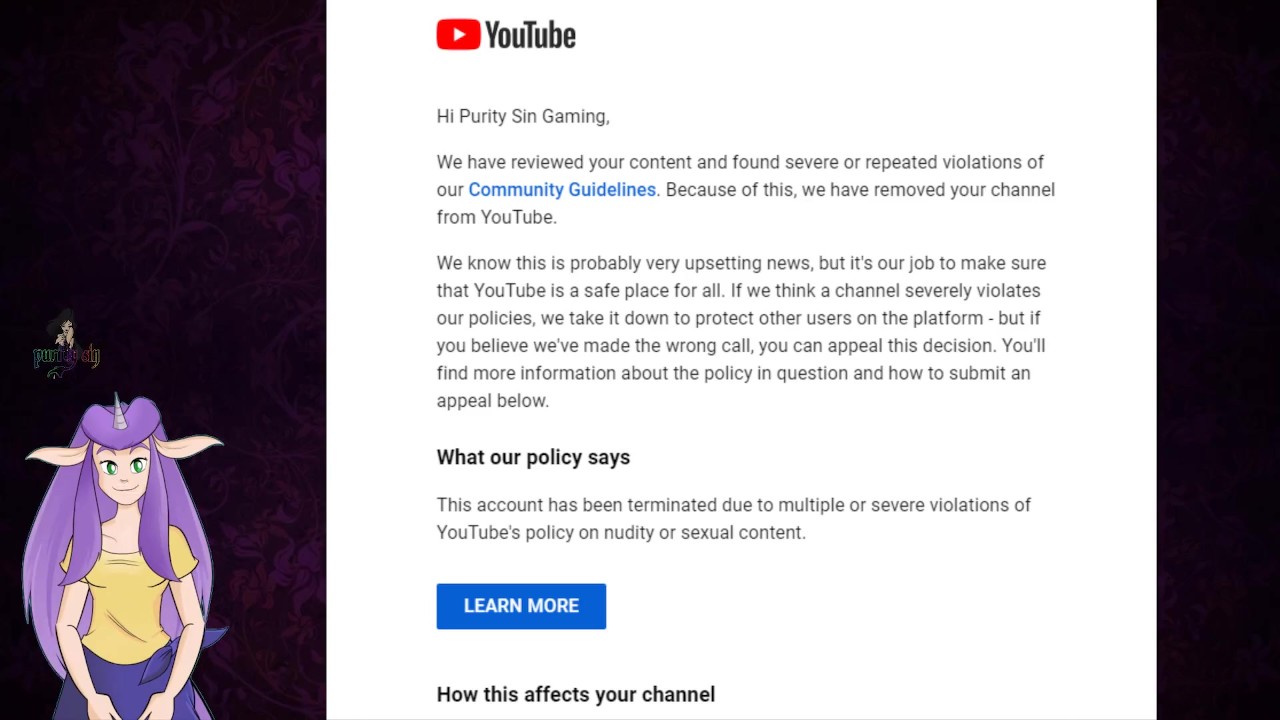
Task: Click the YouTube wordmark text
Action: click(531, 36)
